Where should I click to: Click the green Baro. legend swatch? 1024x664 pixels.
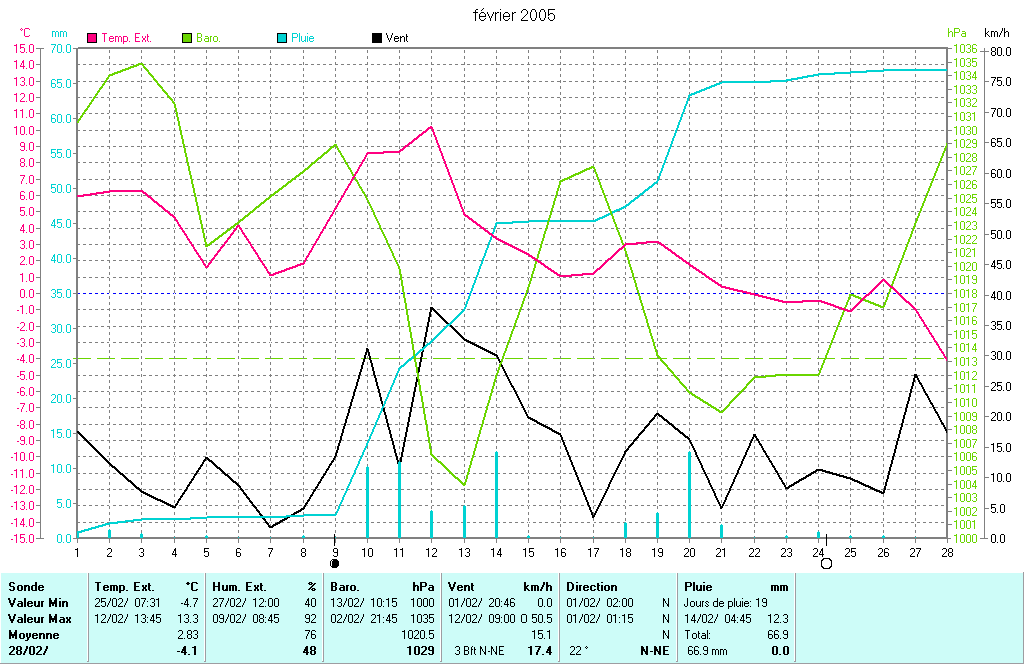[x=187, y=38]
